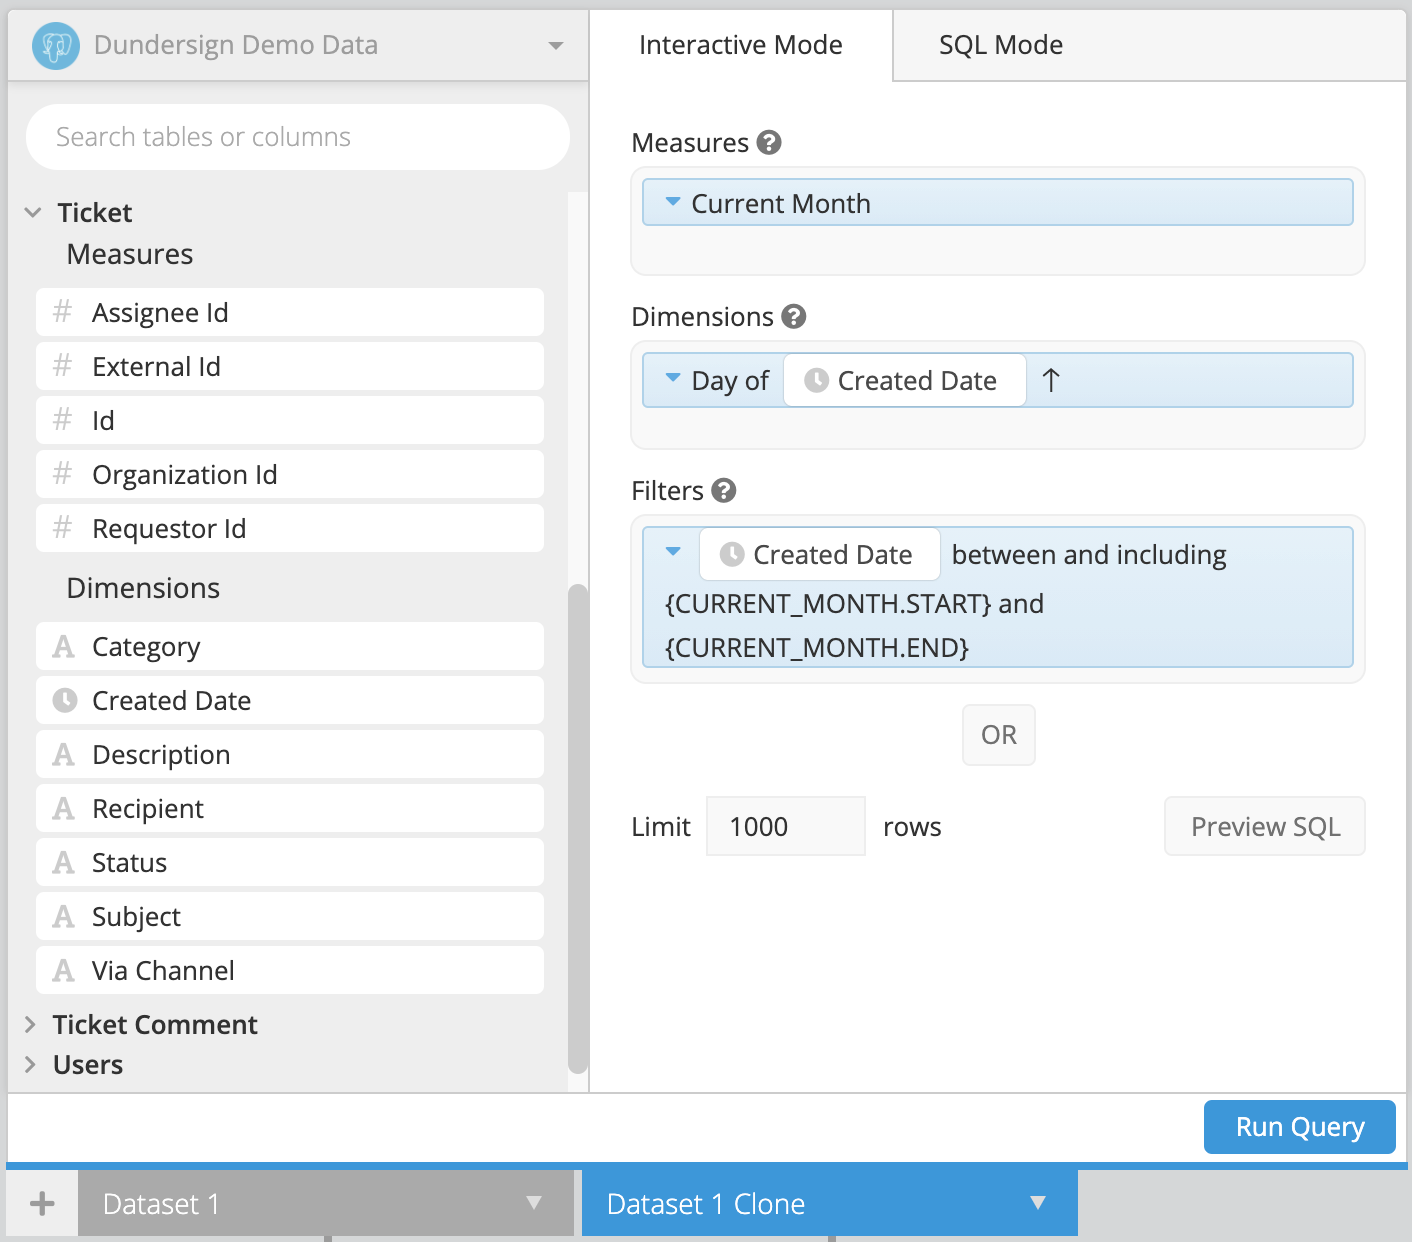1412x1242 pixels.
Task: Click the plus icon to add dataset
Action: [x=42, y=1203]
